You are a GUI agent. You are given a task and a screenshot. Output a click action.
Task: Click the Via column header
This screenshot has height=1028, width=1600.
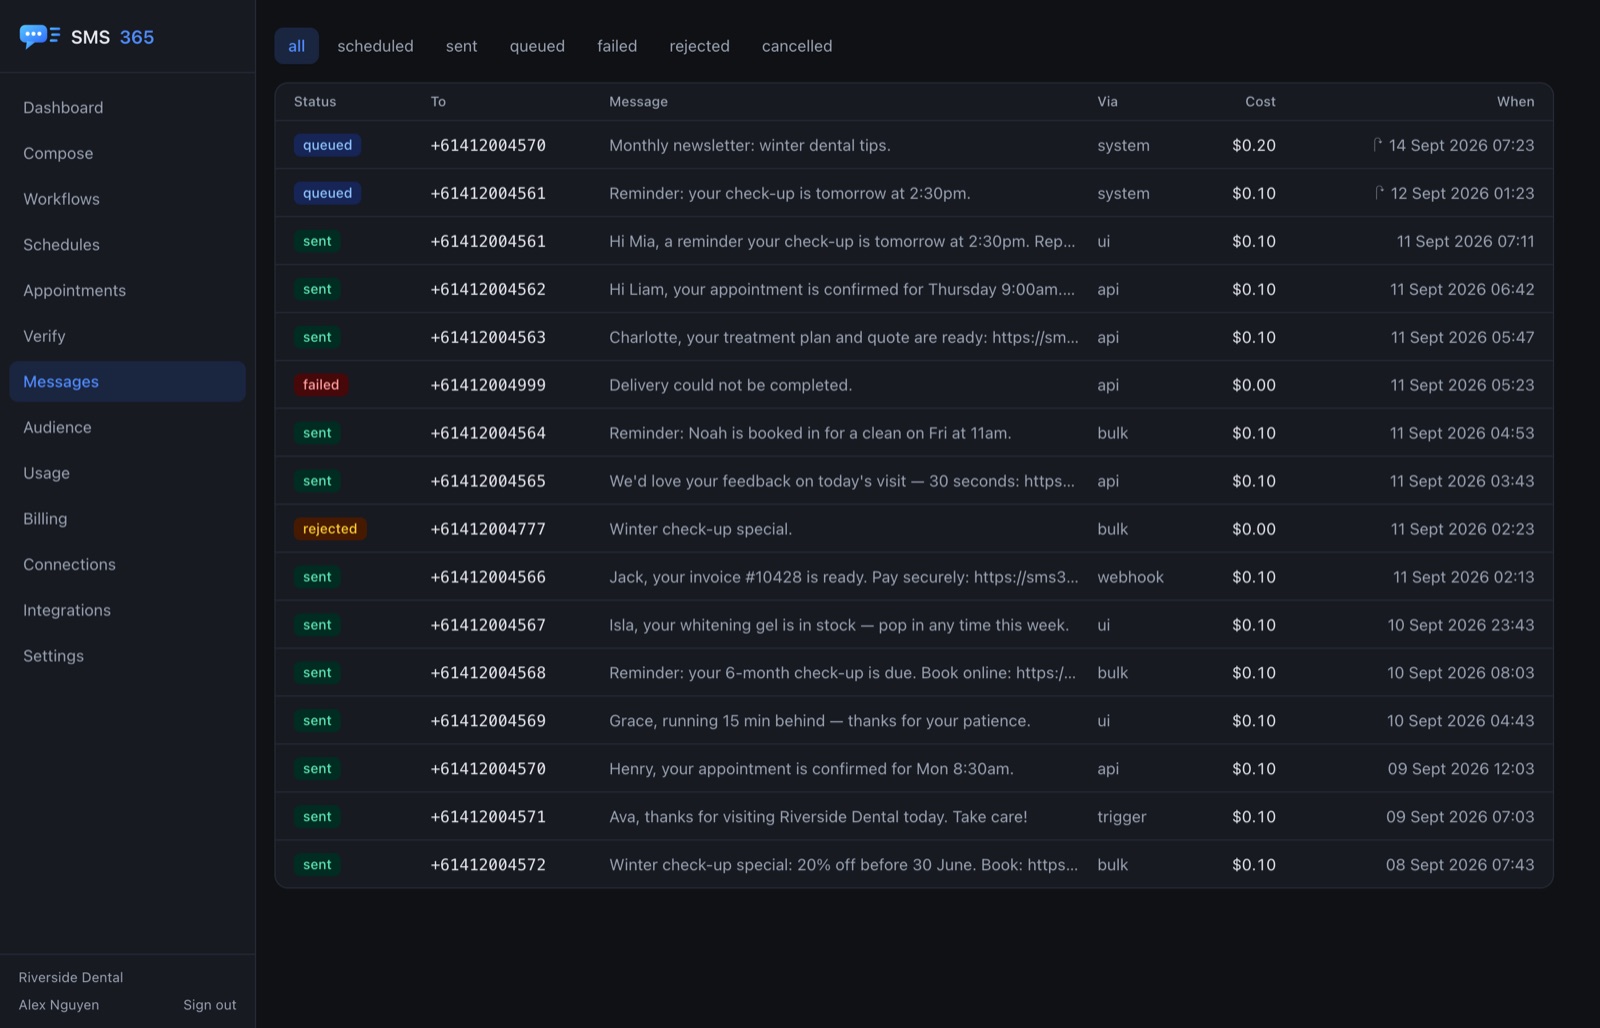pyautogui.click(x=1107, y=102)
